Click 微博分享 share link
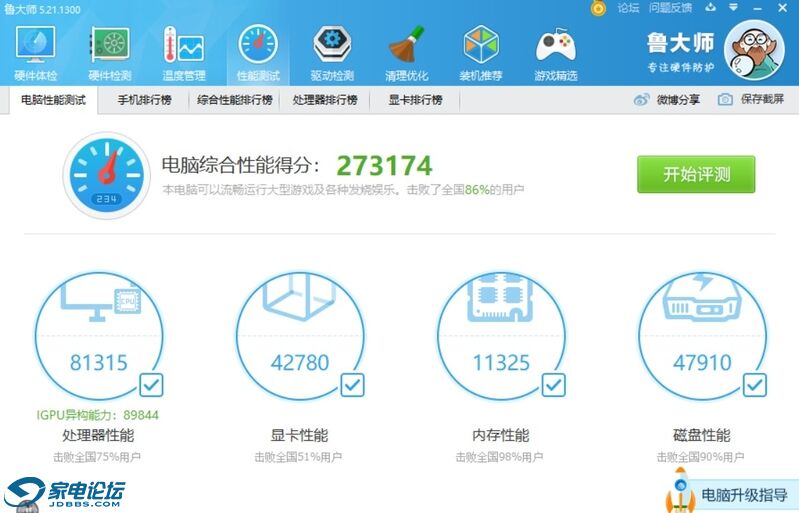The image size is (799, 513). pos(678,99)
